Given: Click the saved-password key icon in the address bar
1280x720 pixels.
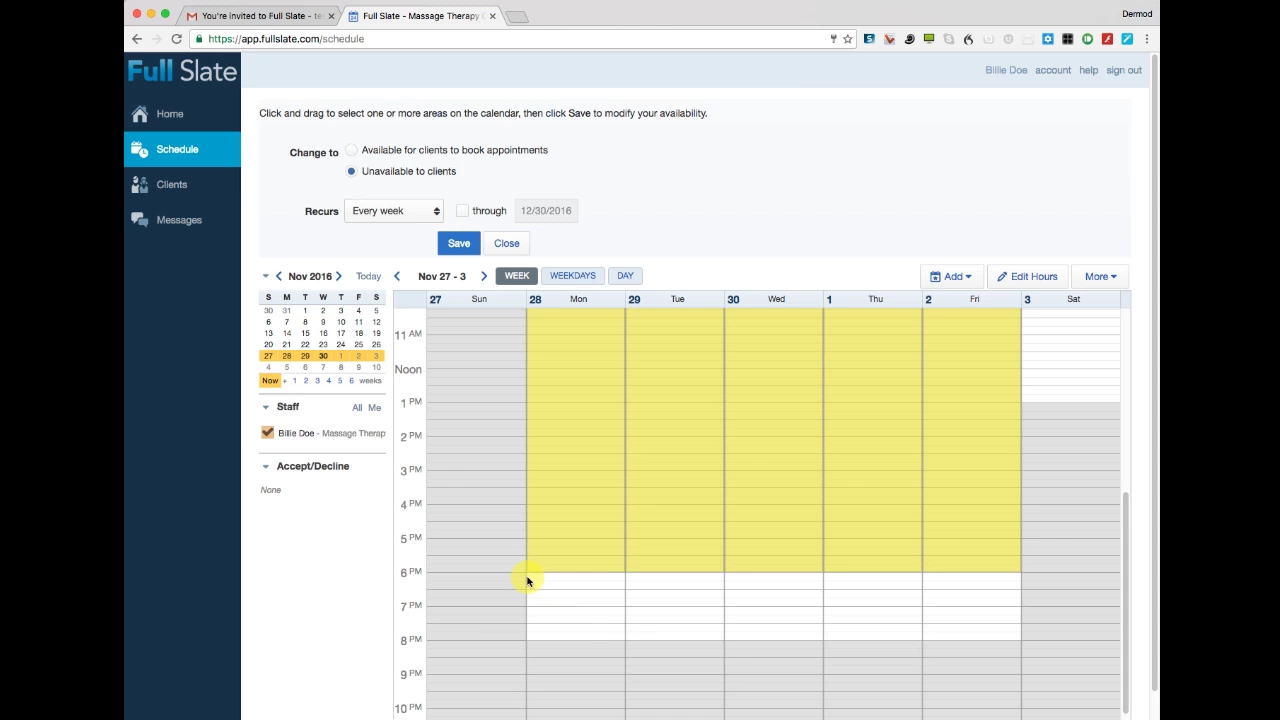Looking at the screenshot, I should click(x=833, y=39).
